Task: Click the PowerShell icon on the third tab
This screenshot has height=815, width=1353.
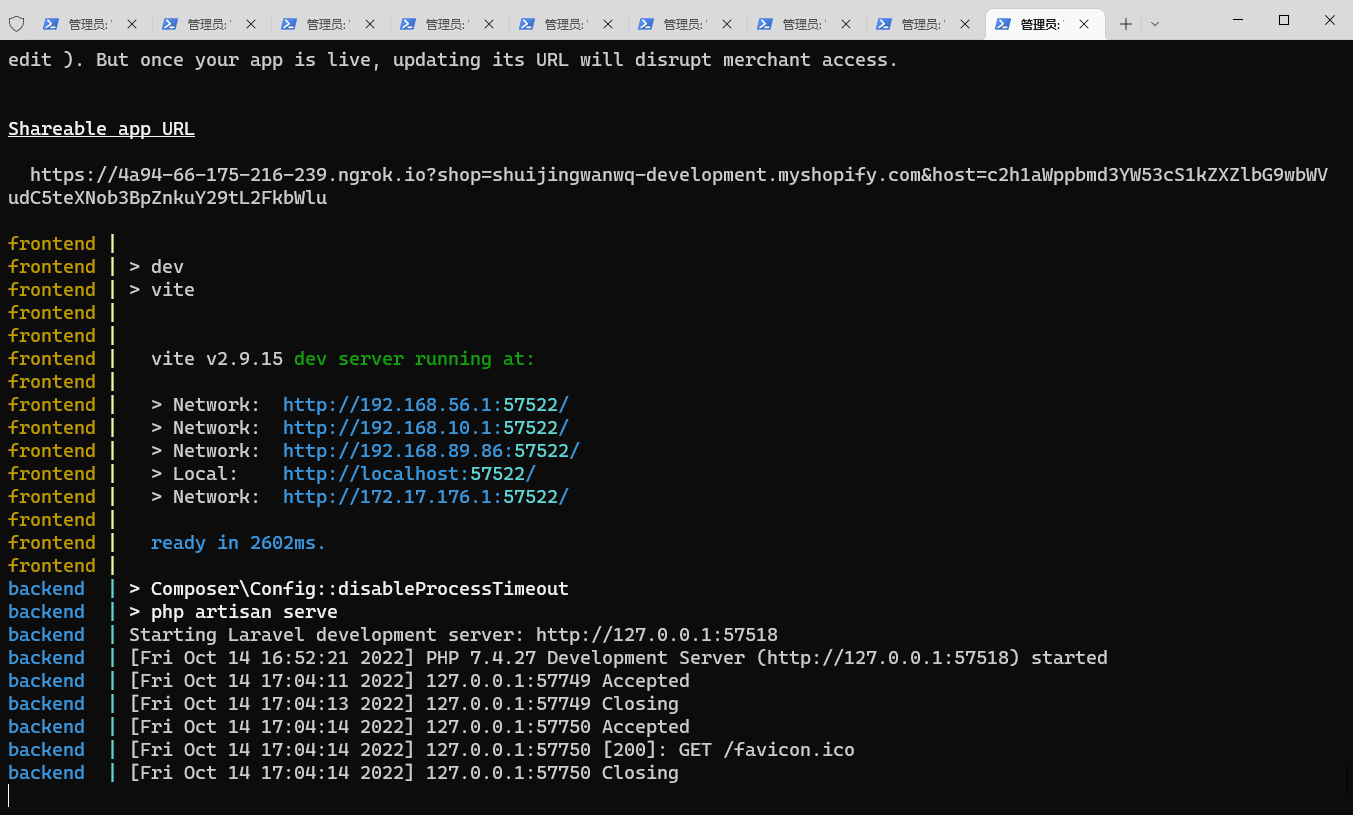Action: click(x=288, y=24)
